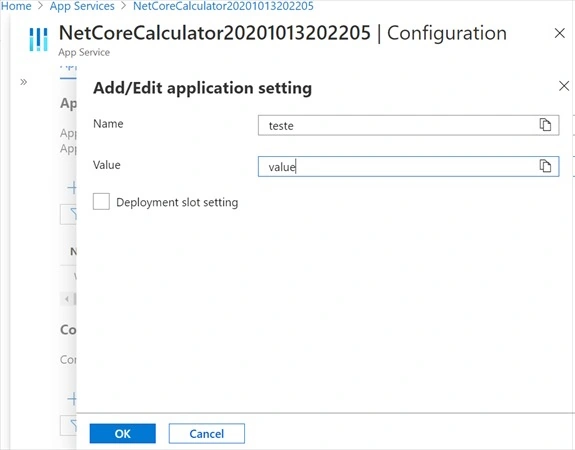575x450 pixels.
Task: Open NetCoreCalculator20201013202205 breadcrumb link
Action: click(x=223, y=6)
